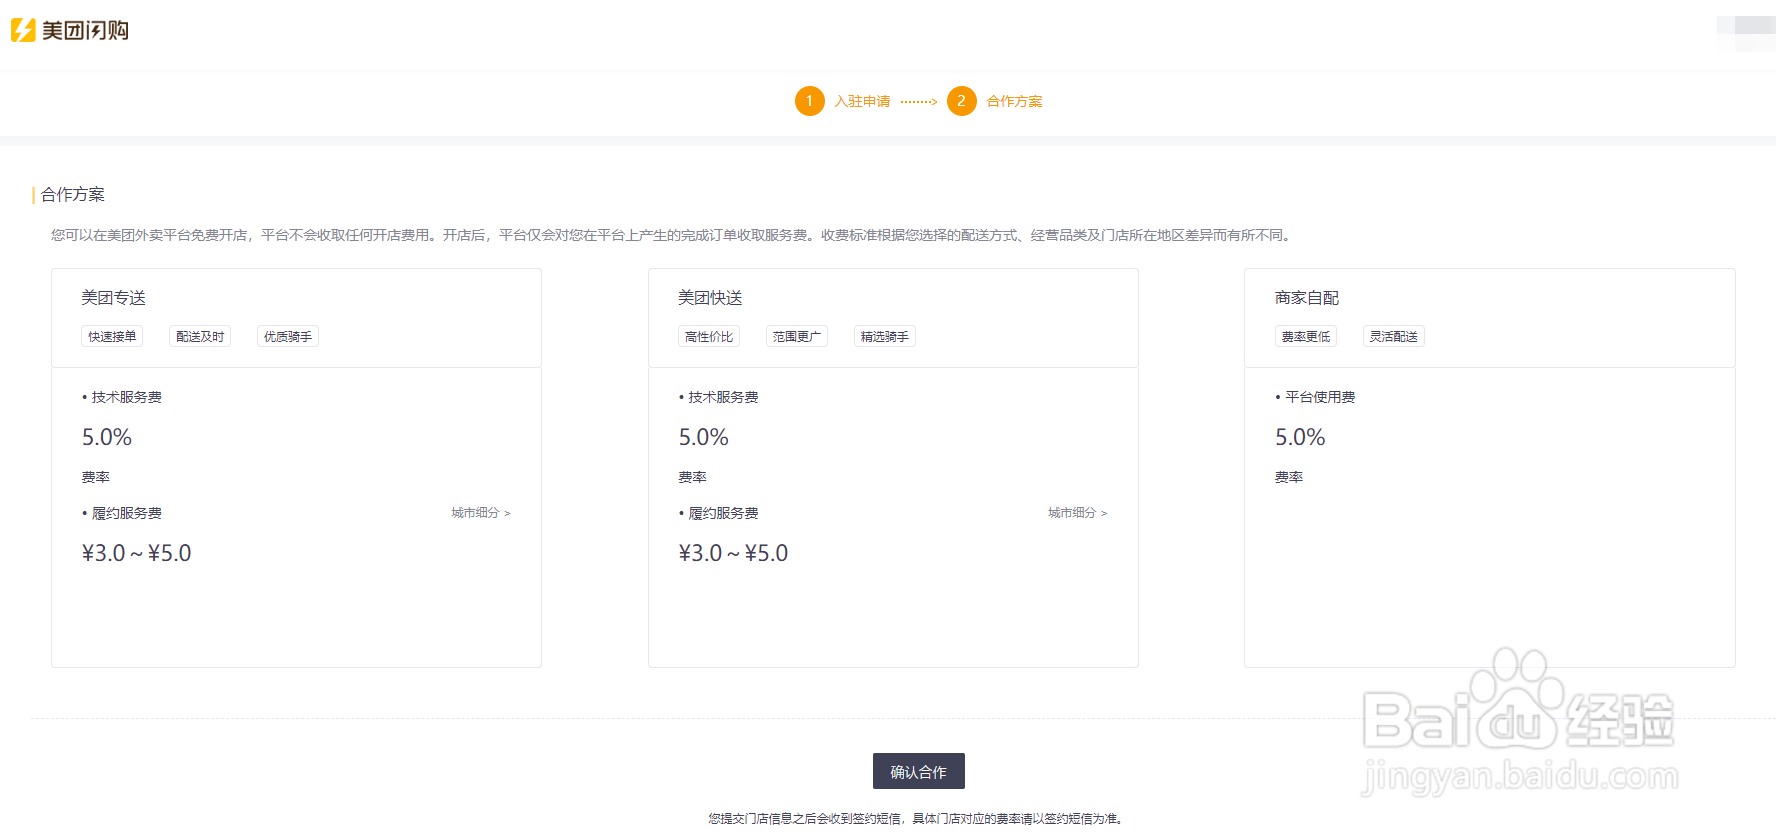
Task: Click 5.0% rate in 美团快送 card
Action: (x=704, y=437)
